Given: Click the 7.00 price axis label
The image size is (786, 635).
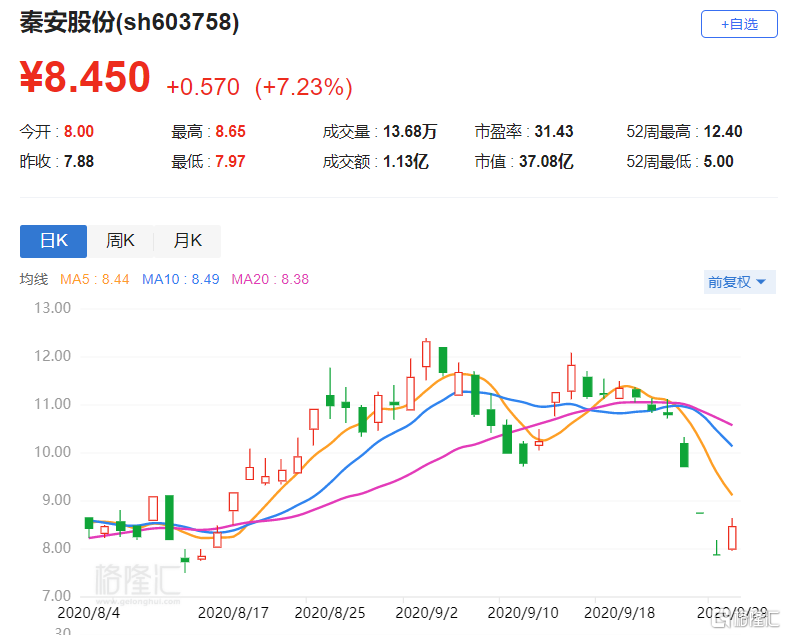Looking at the screenshot, I should [x=56, y=596].
